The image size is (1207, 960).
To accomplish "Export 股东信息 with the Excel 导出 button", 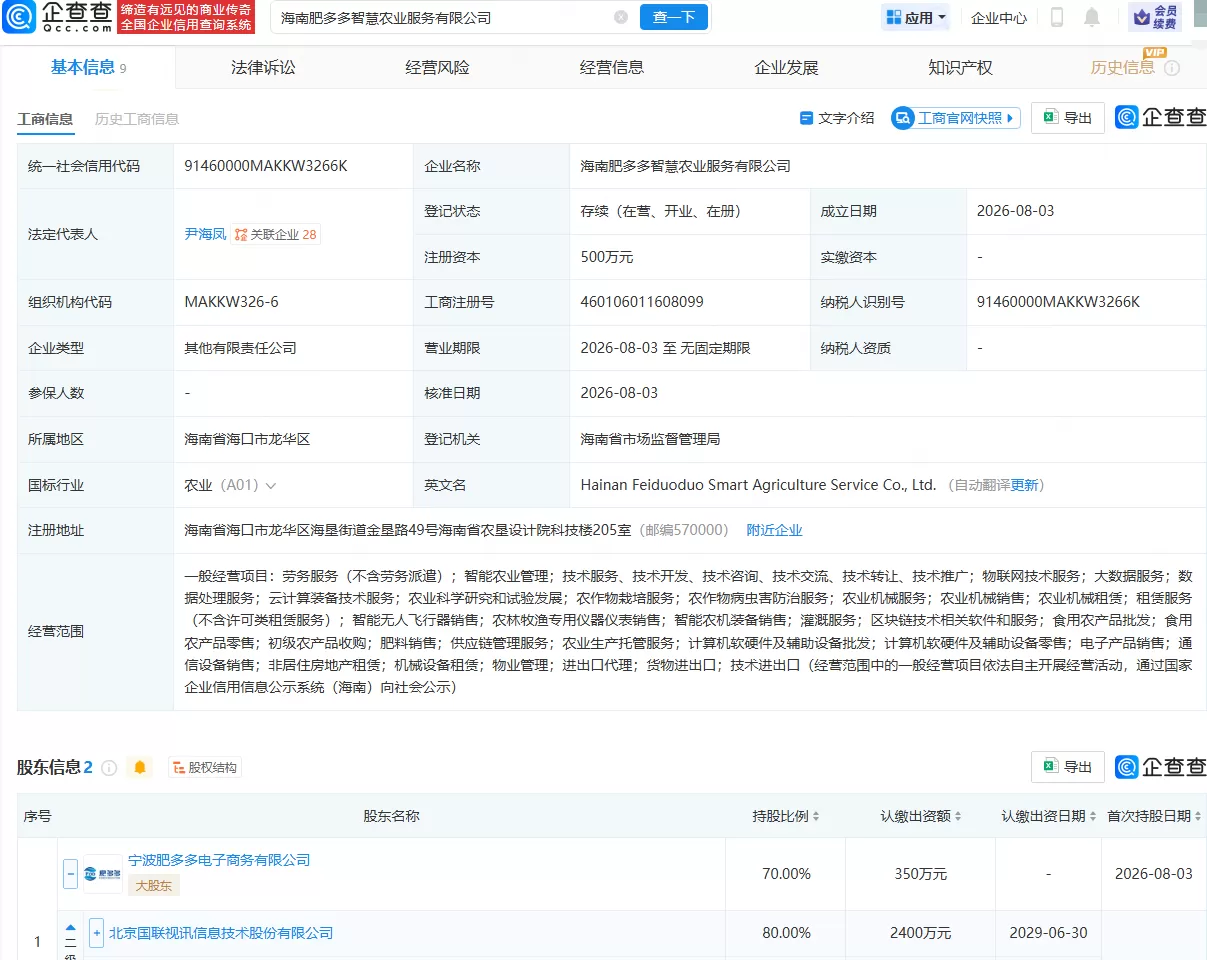I will pyautogui.click(x=1067, y=767).
